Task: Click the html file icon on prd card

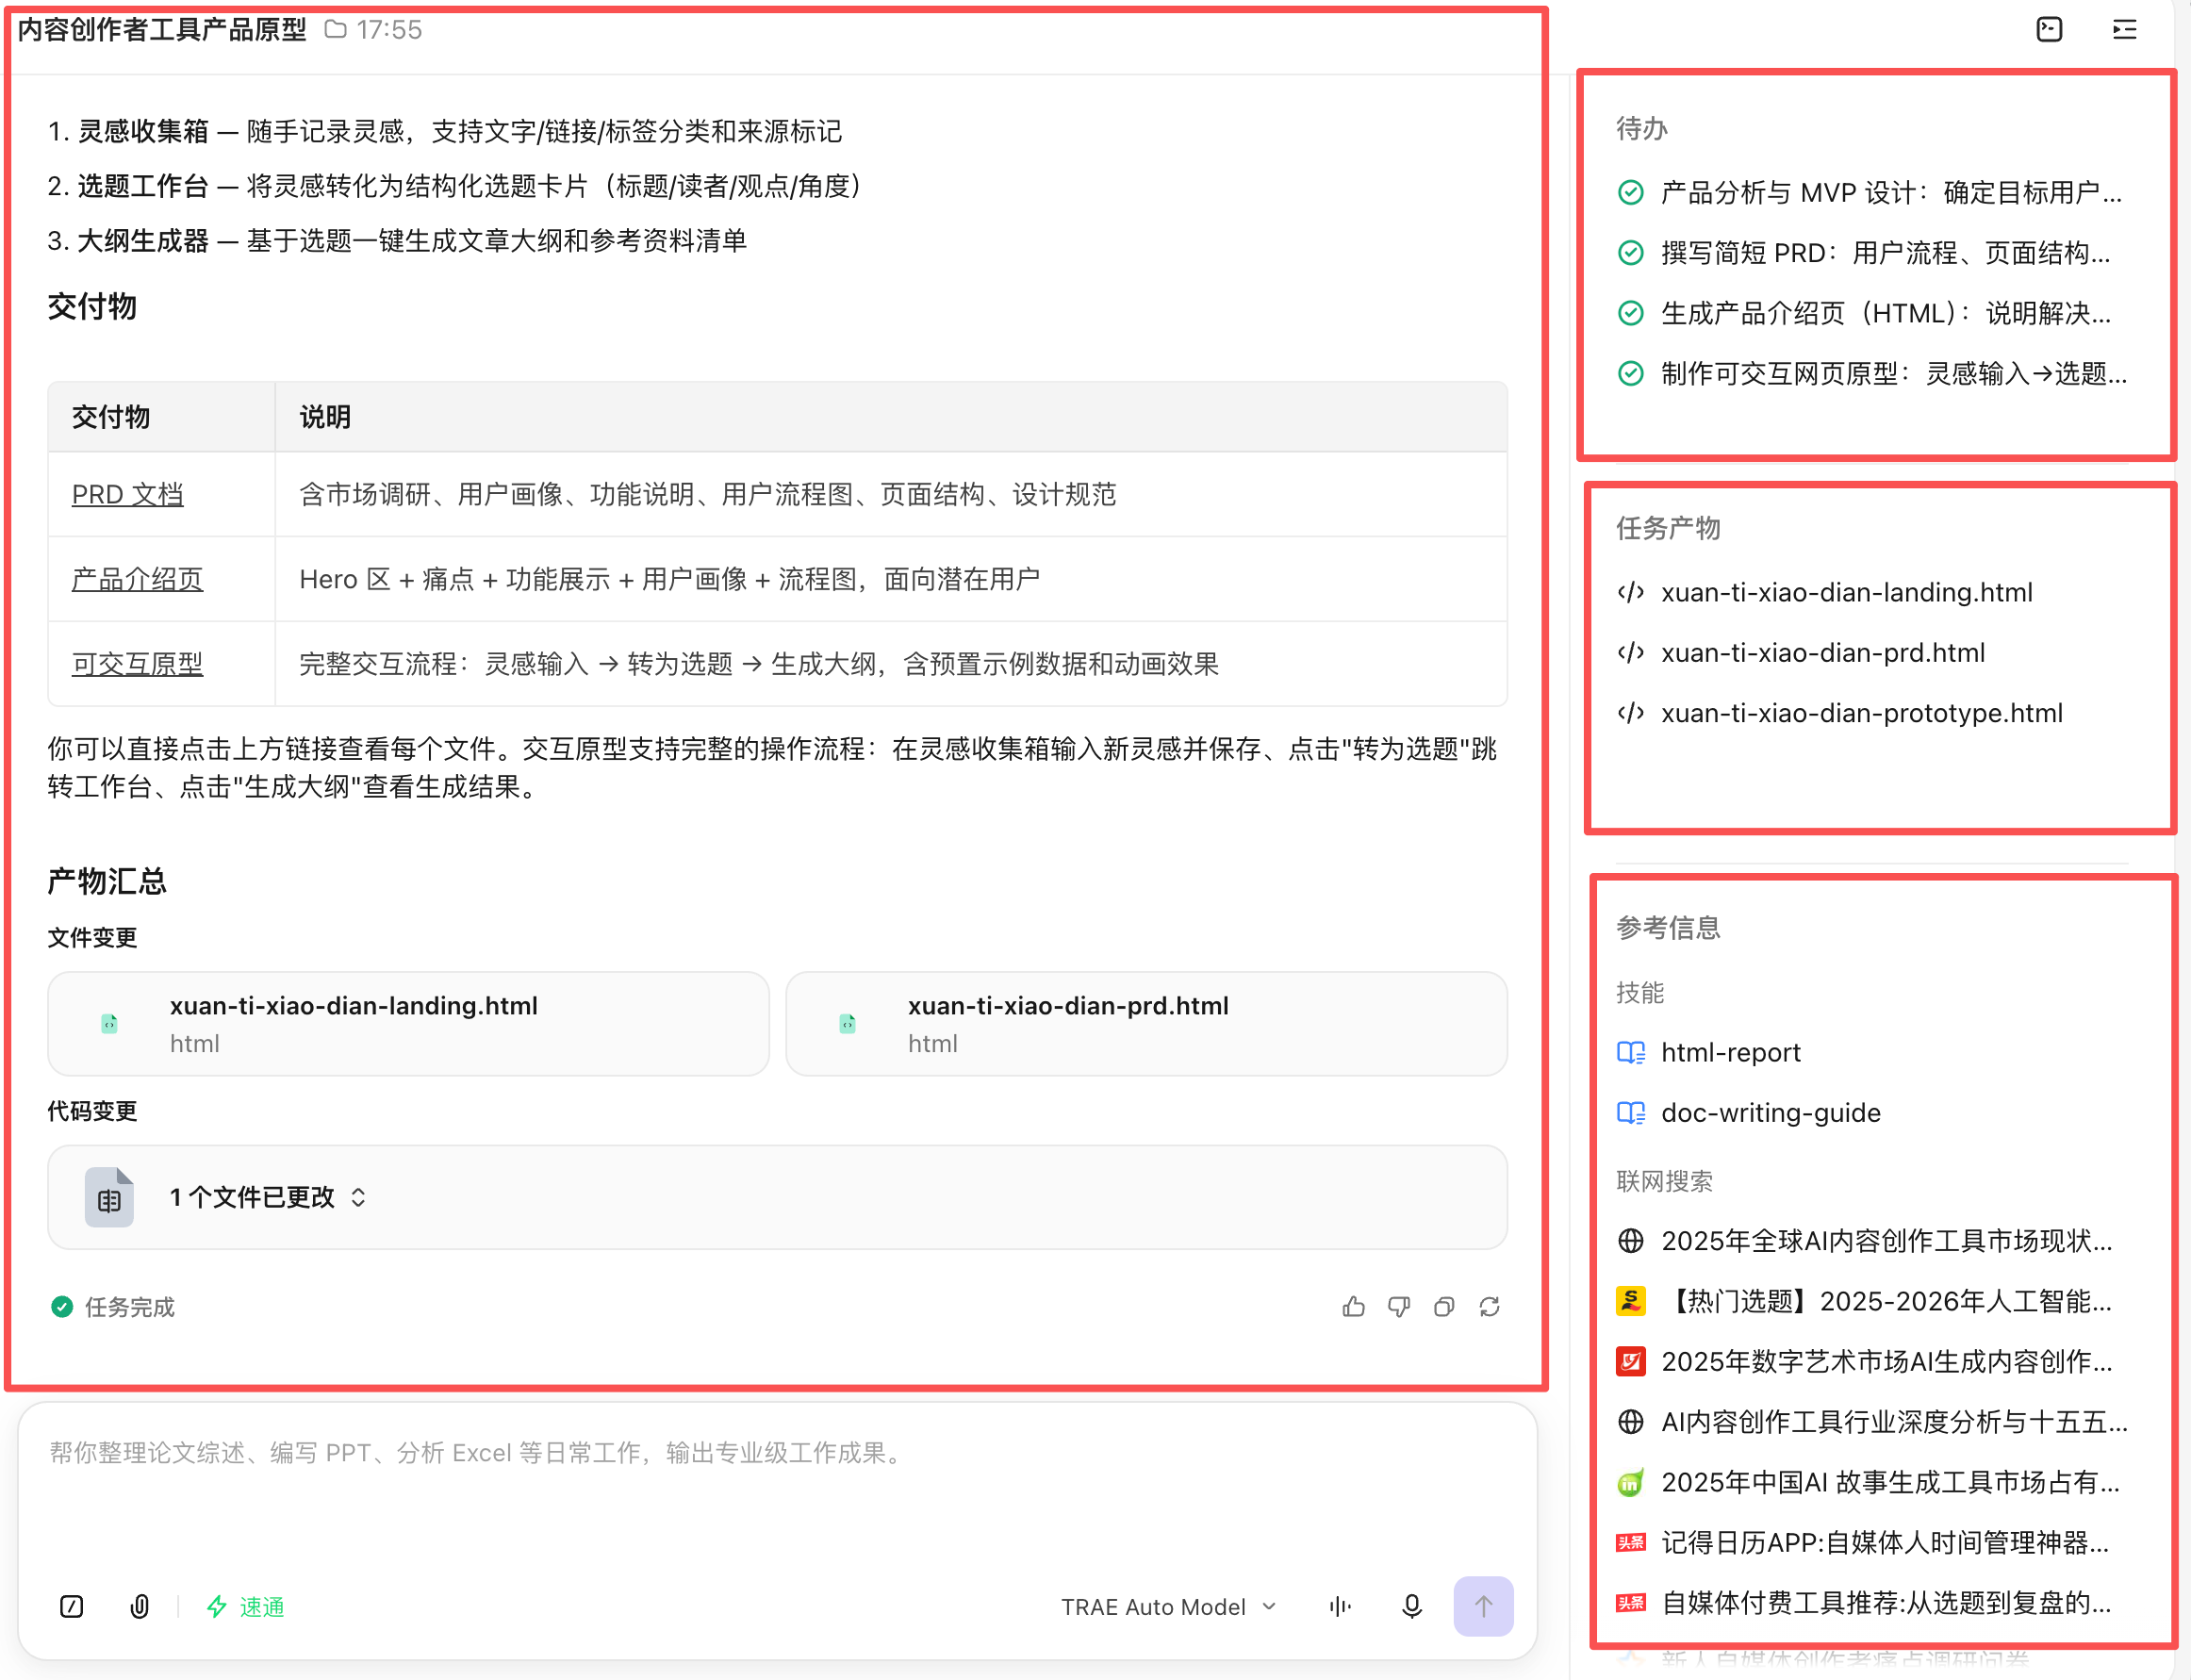Action: (x=847, y=1024)
